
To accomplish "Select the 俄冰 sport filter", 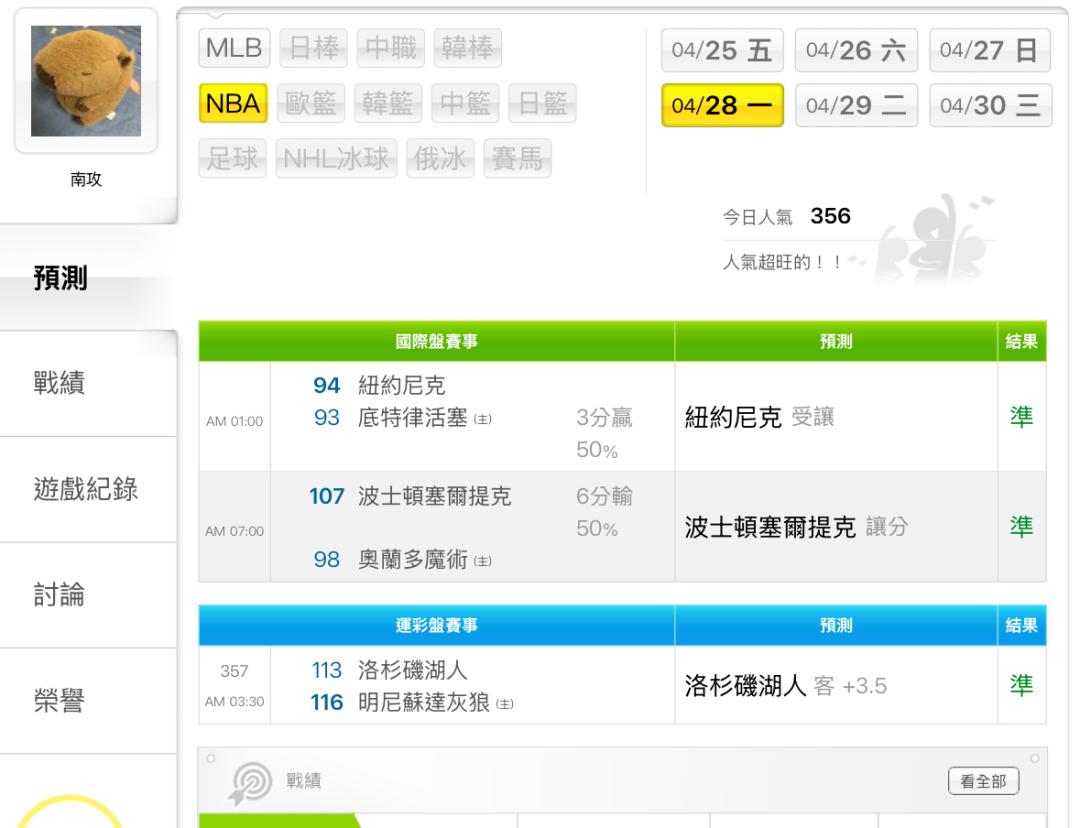I will click(440, 158).
